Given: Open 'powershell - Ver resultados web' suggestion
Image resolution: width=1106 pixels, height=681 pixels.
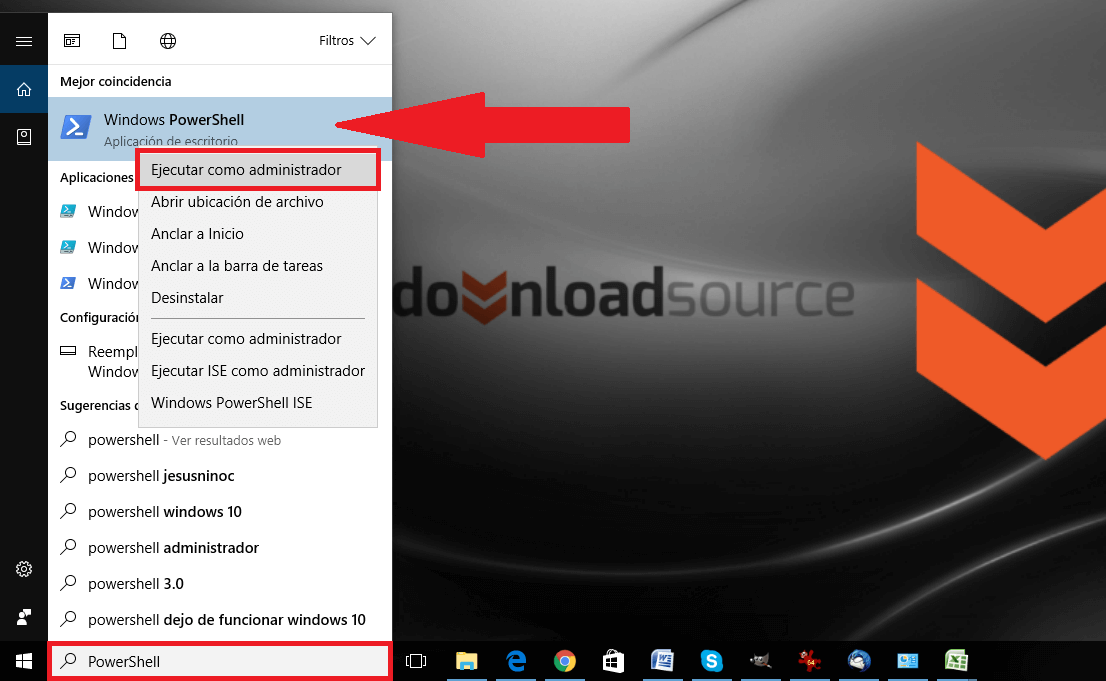Looking at the screenshot, I should point(220,440).
